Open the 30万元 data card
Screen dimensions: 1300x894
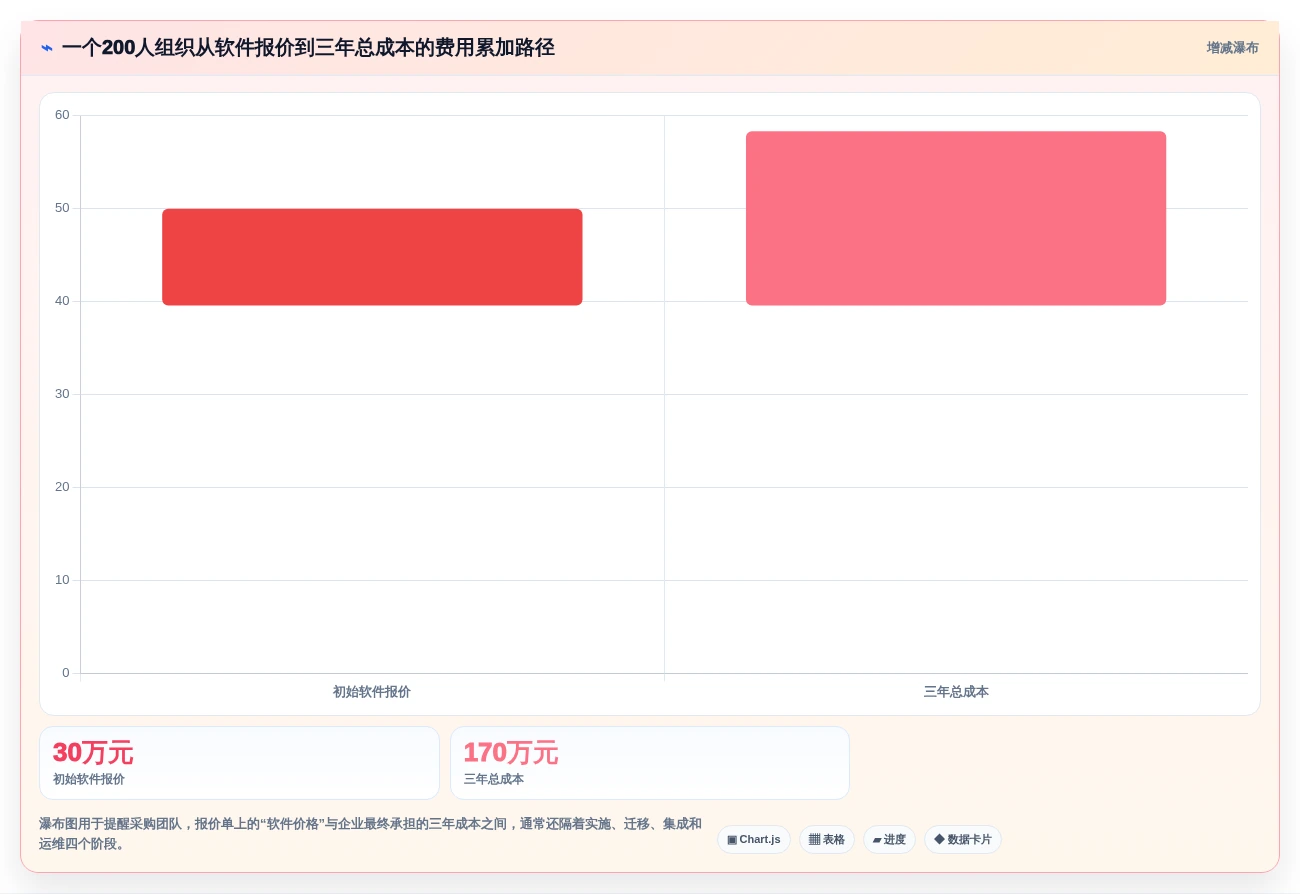click(239, 763)
